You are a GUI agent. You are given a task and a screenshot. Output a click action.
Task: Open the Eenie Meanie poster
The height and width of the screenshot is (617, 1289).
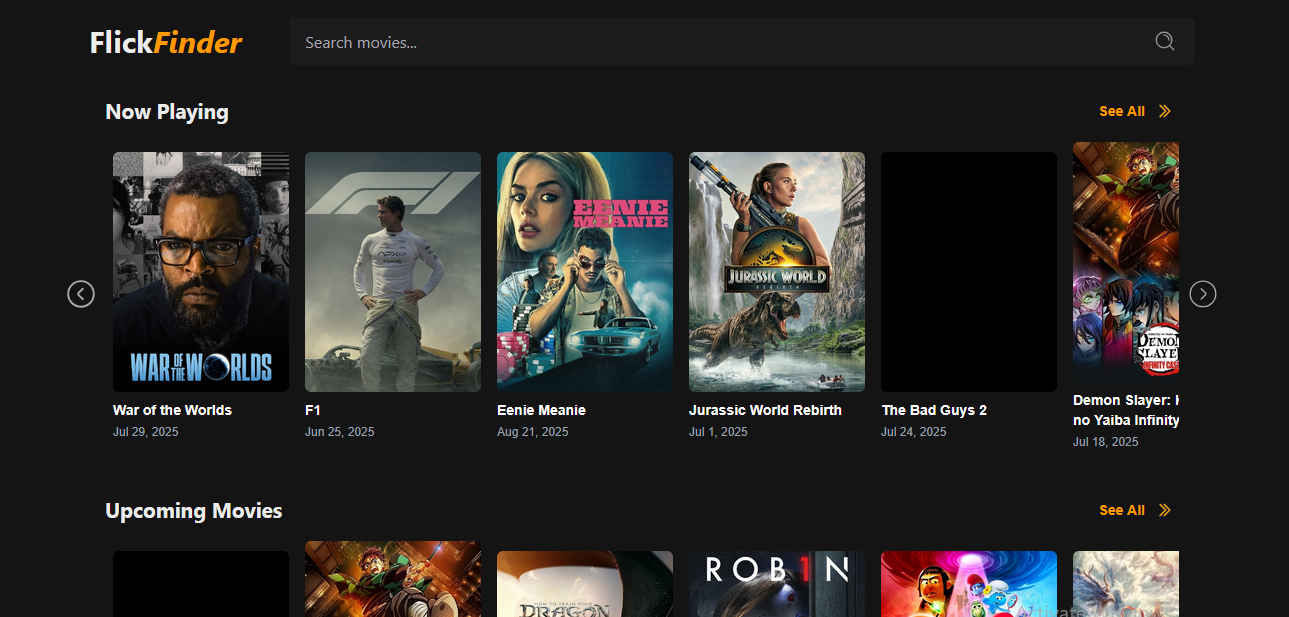pyautogui.click(x=585, y=272)
